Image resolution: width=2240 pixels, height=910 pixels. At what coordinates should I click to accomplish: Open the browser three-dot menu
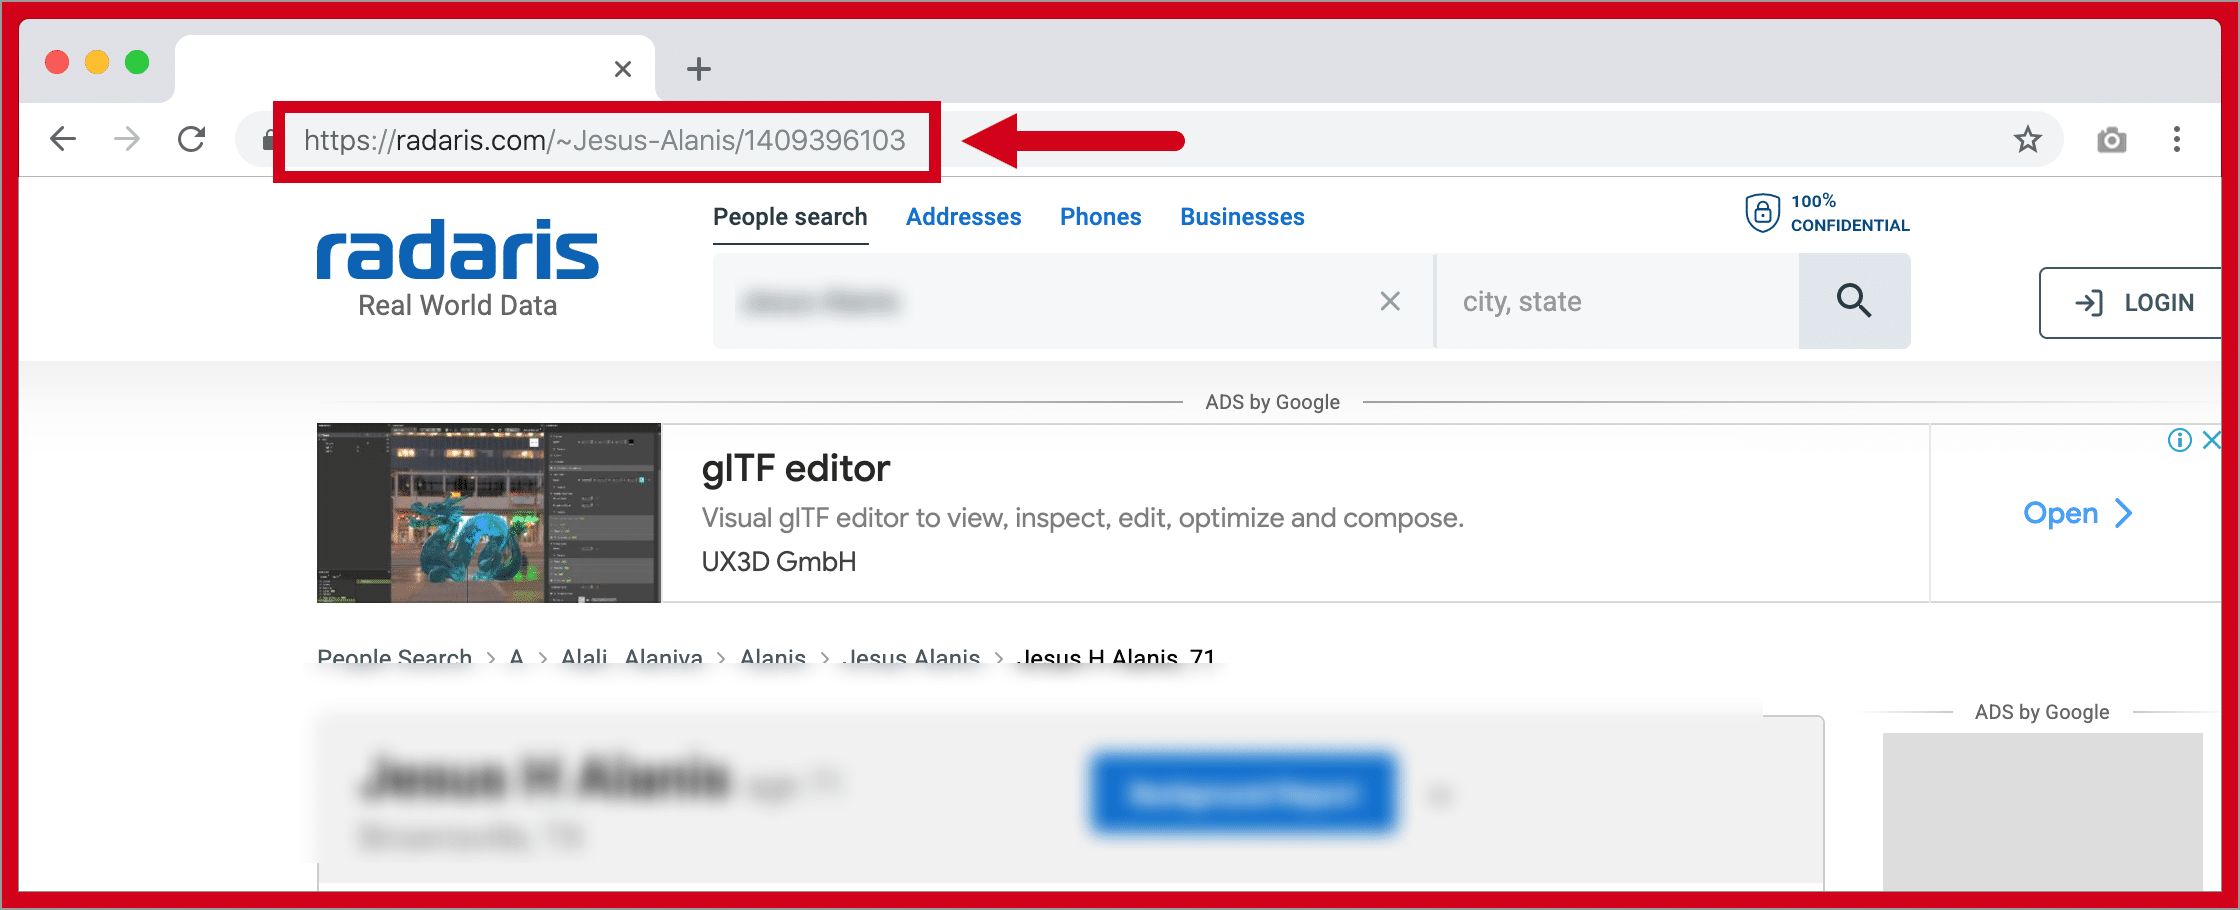pyautogui.click(x=2177, y=139)
